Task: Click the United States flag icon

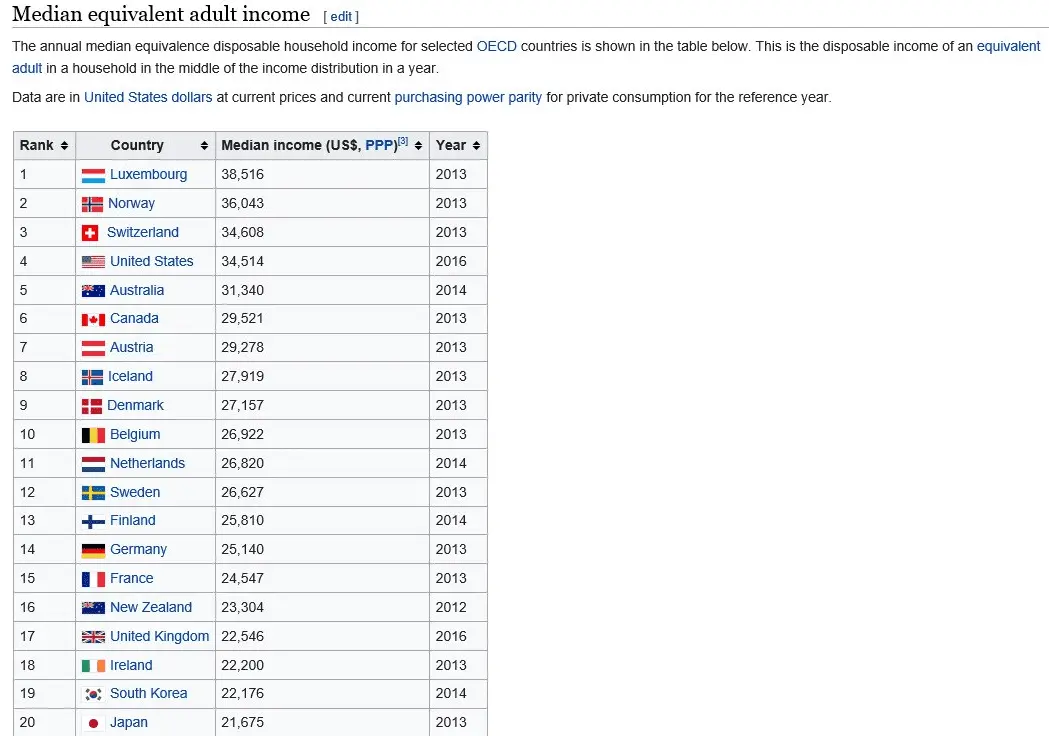Action: 93,262
